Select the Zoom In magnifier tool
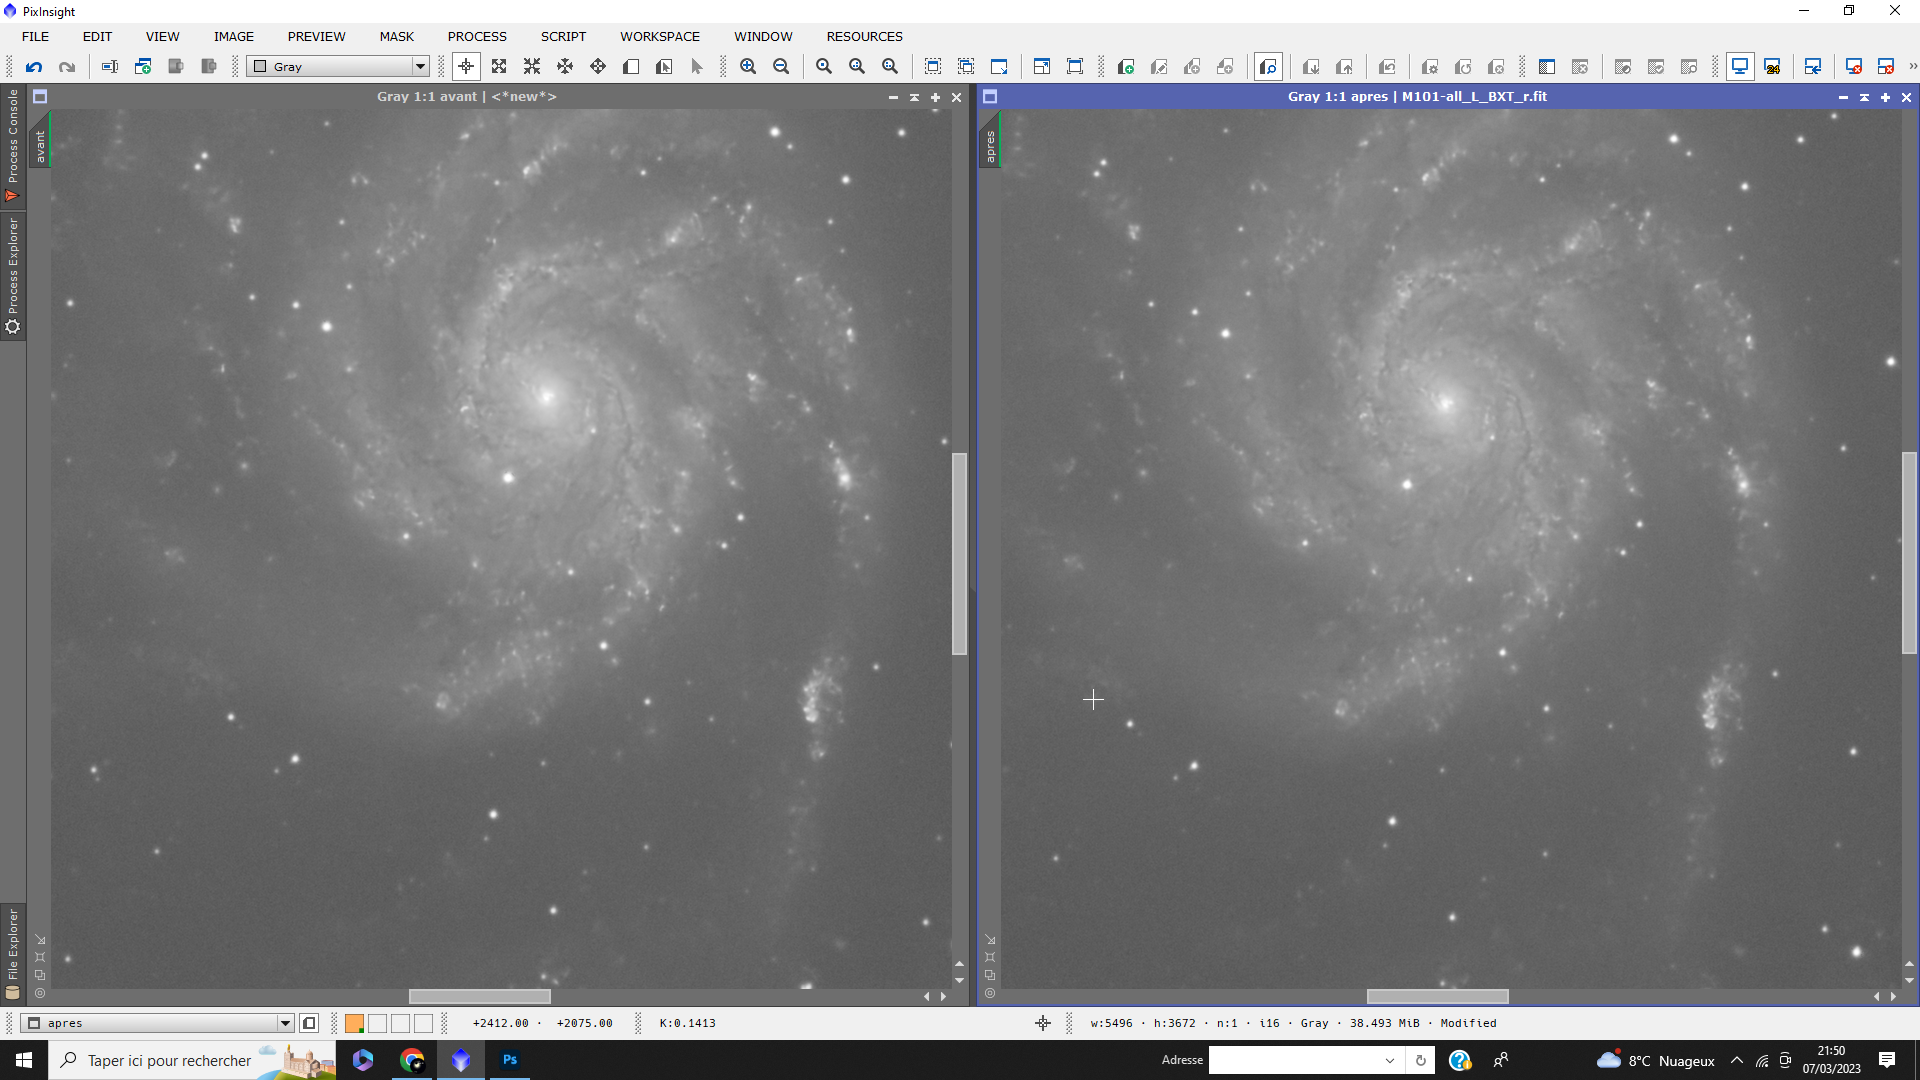Viewport: 1920px width, 1080px height. 748,67
